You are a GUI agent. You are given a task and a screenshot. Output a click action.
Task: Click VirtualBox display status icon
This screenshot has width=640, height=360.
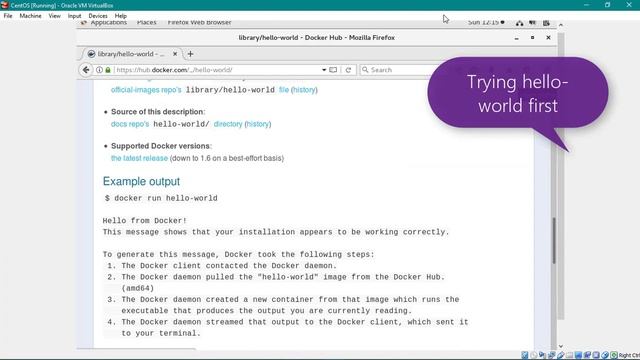tap(578, 355)
